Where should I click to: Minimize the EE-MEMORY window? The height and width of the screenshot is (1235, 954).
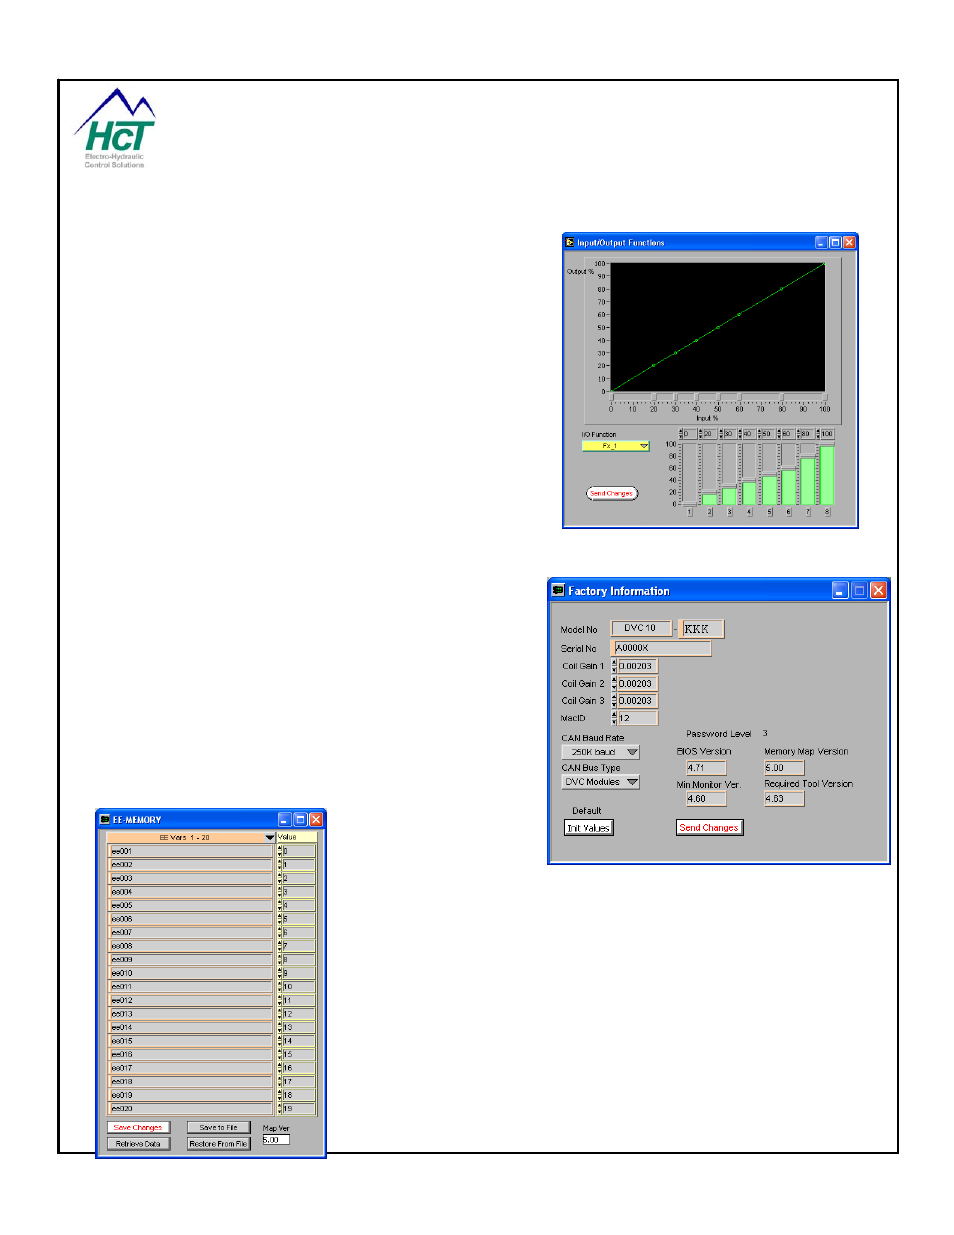click(x=284, y=819)
